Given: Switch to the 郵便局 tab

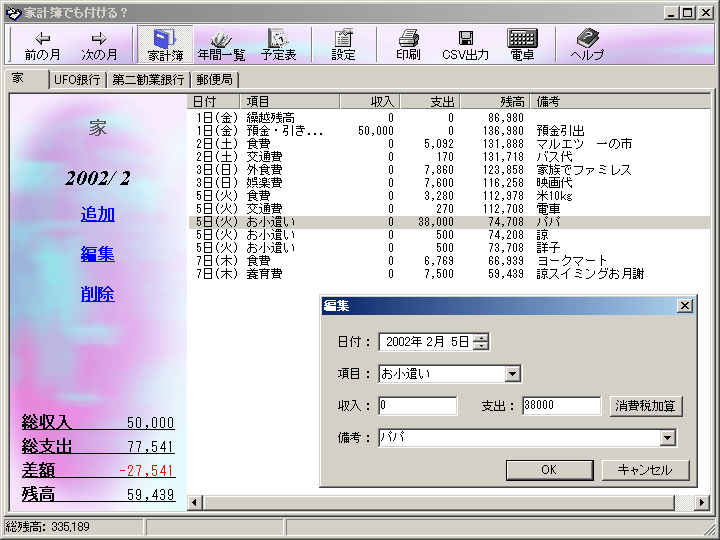Looking at the screenshot, I should [214, 80].
